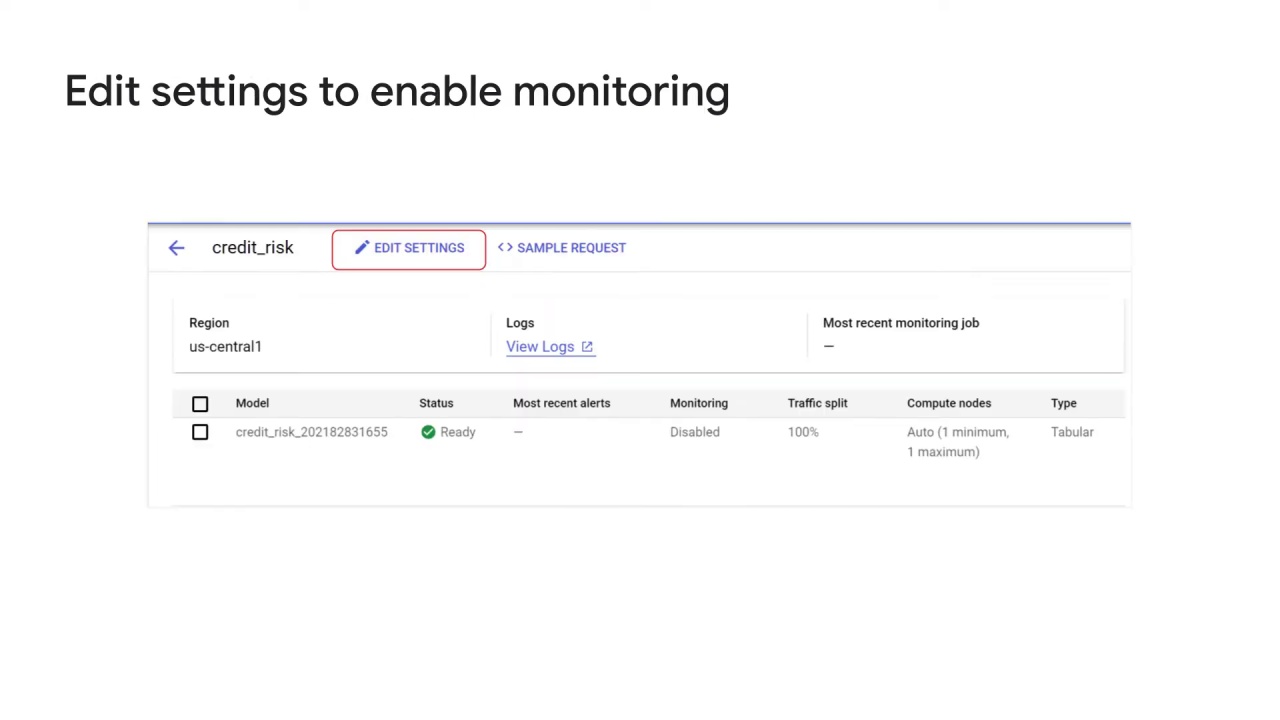Click the Auto (1 minimum, 1 maximum) value
Image resolution: width=1280 pixels, height=720 pixels.
[958, 442]
